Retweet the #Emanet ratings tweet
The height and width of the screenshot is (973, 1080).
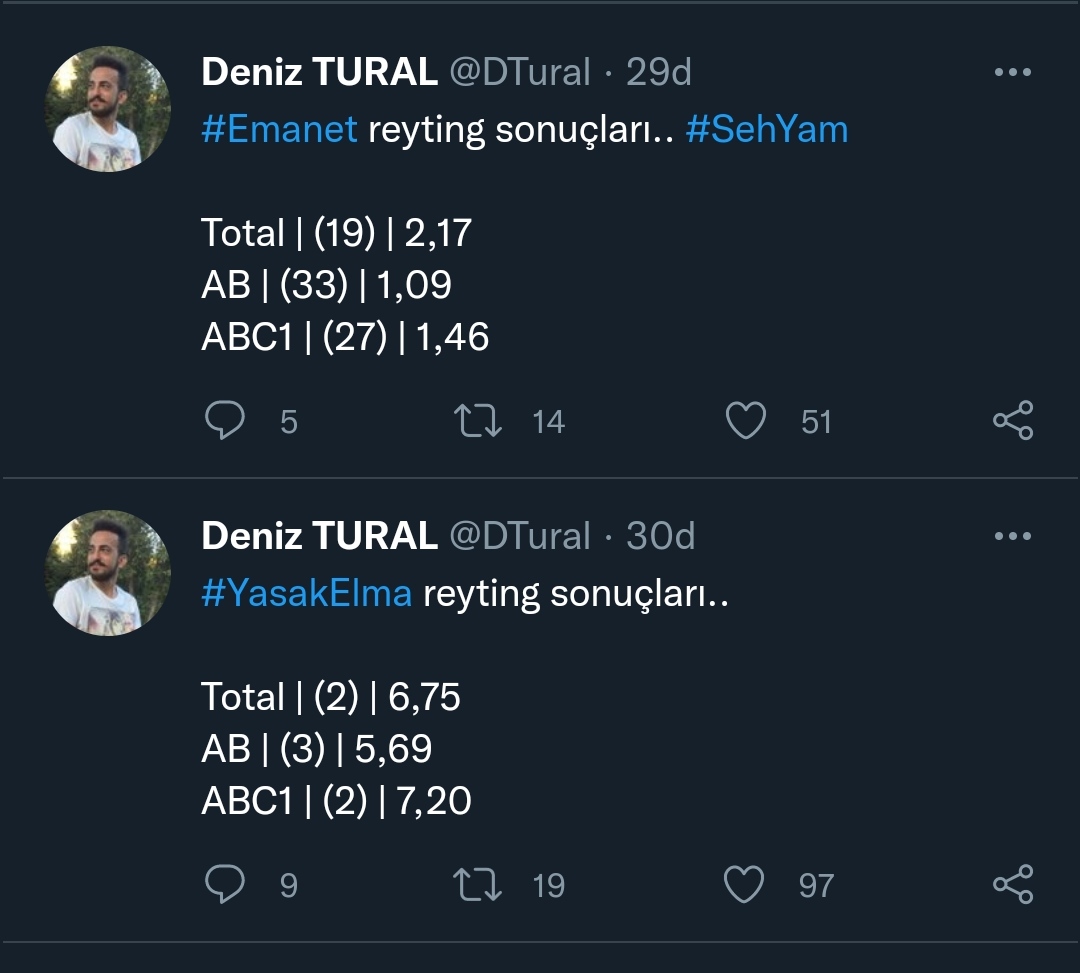(x=478, y=421)
